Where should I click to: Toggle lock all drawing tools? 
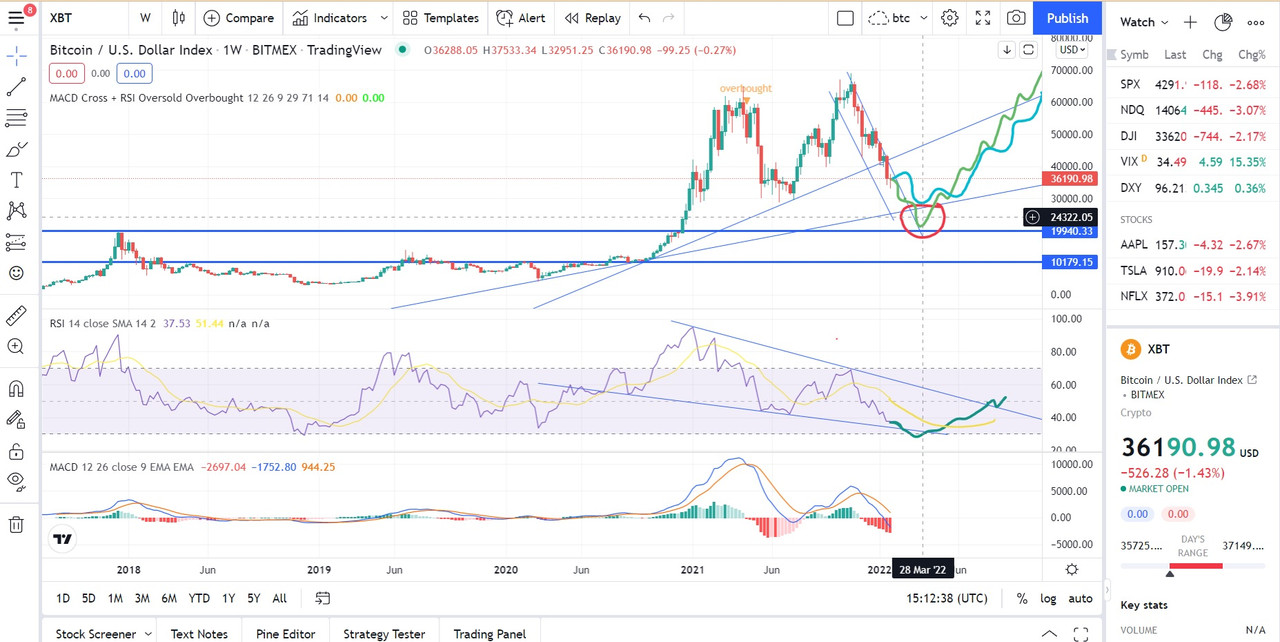pyautogui.click(x=16, y=451)
